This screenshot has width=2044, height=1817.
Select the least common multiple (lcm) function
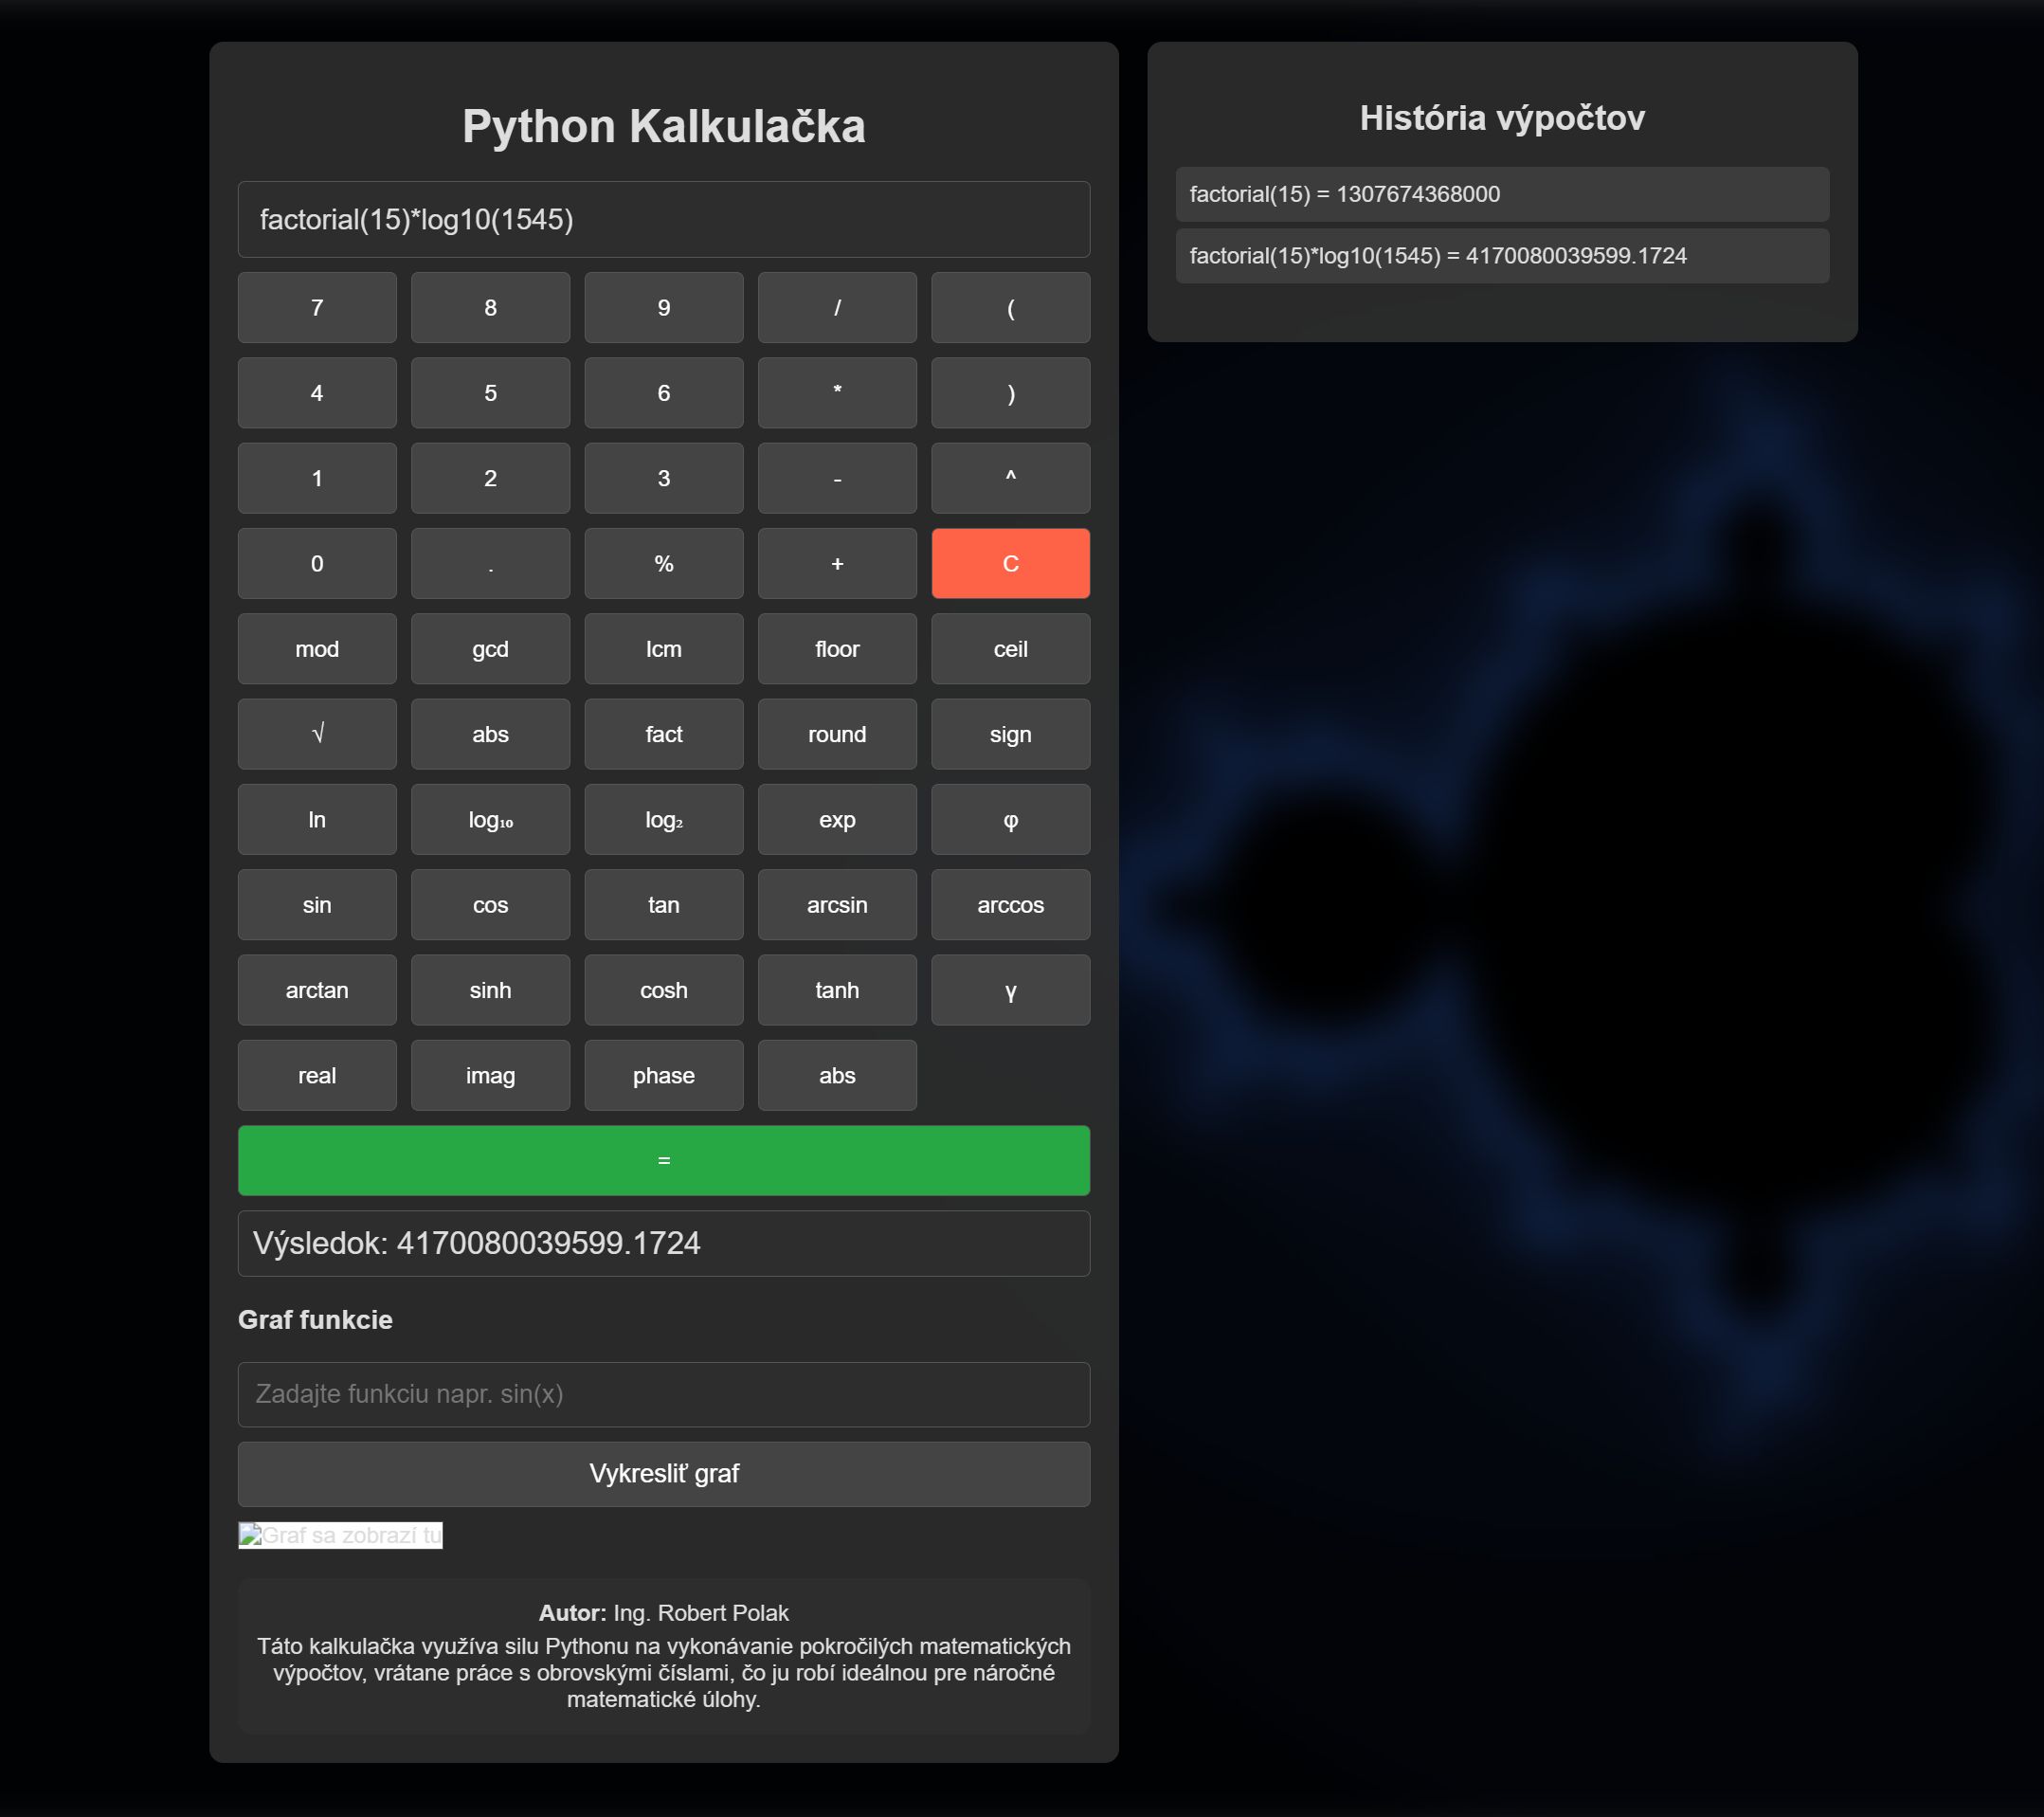(x=662, y=647)
